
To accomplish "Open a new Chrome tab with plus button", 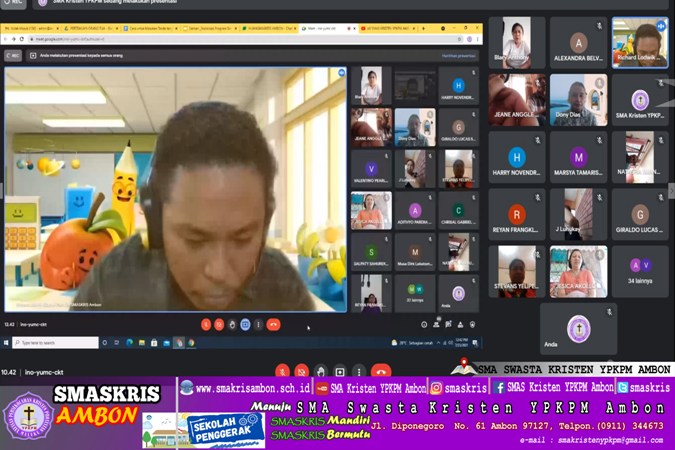I will click(424, 28).
